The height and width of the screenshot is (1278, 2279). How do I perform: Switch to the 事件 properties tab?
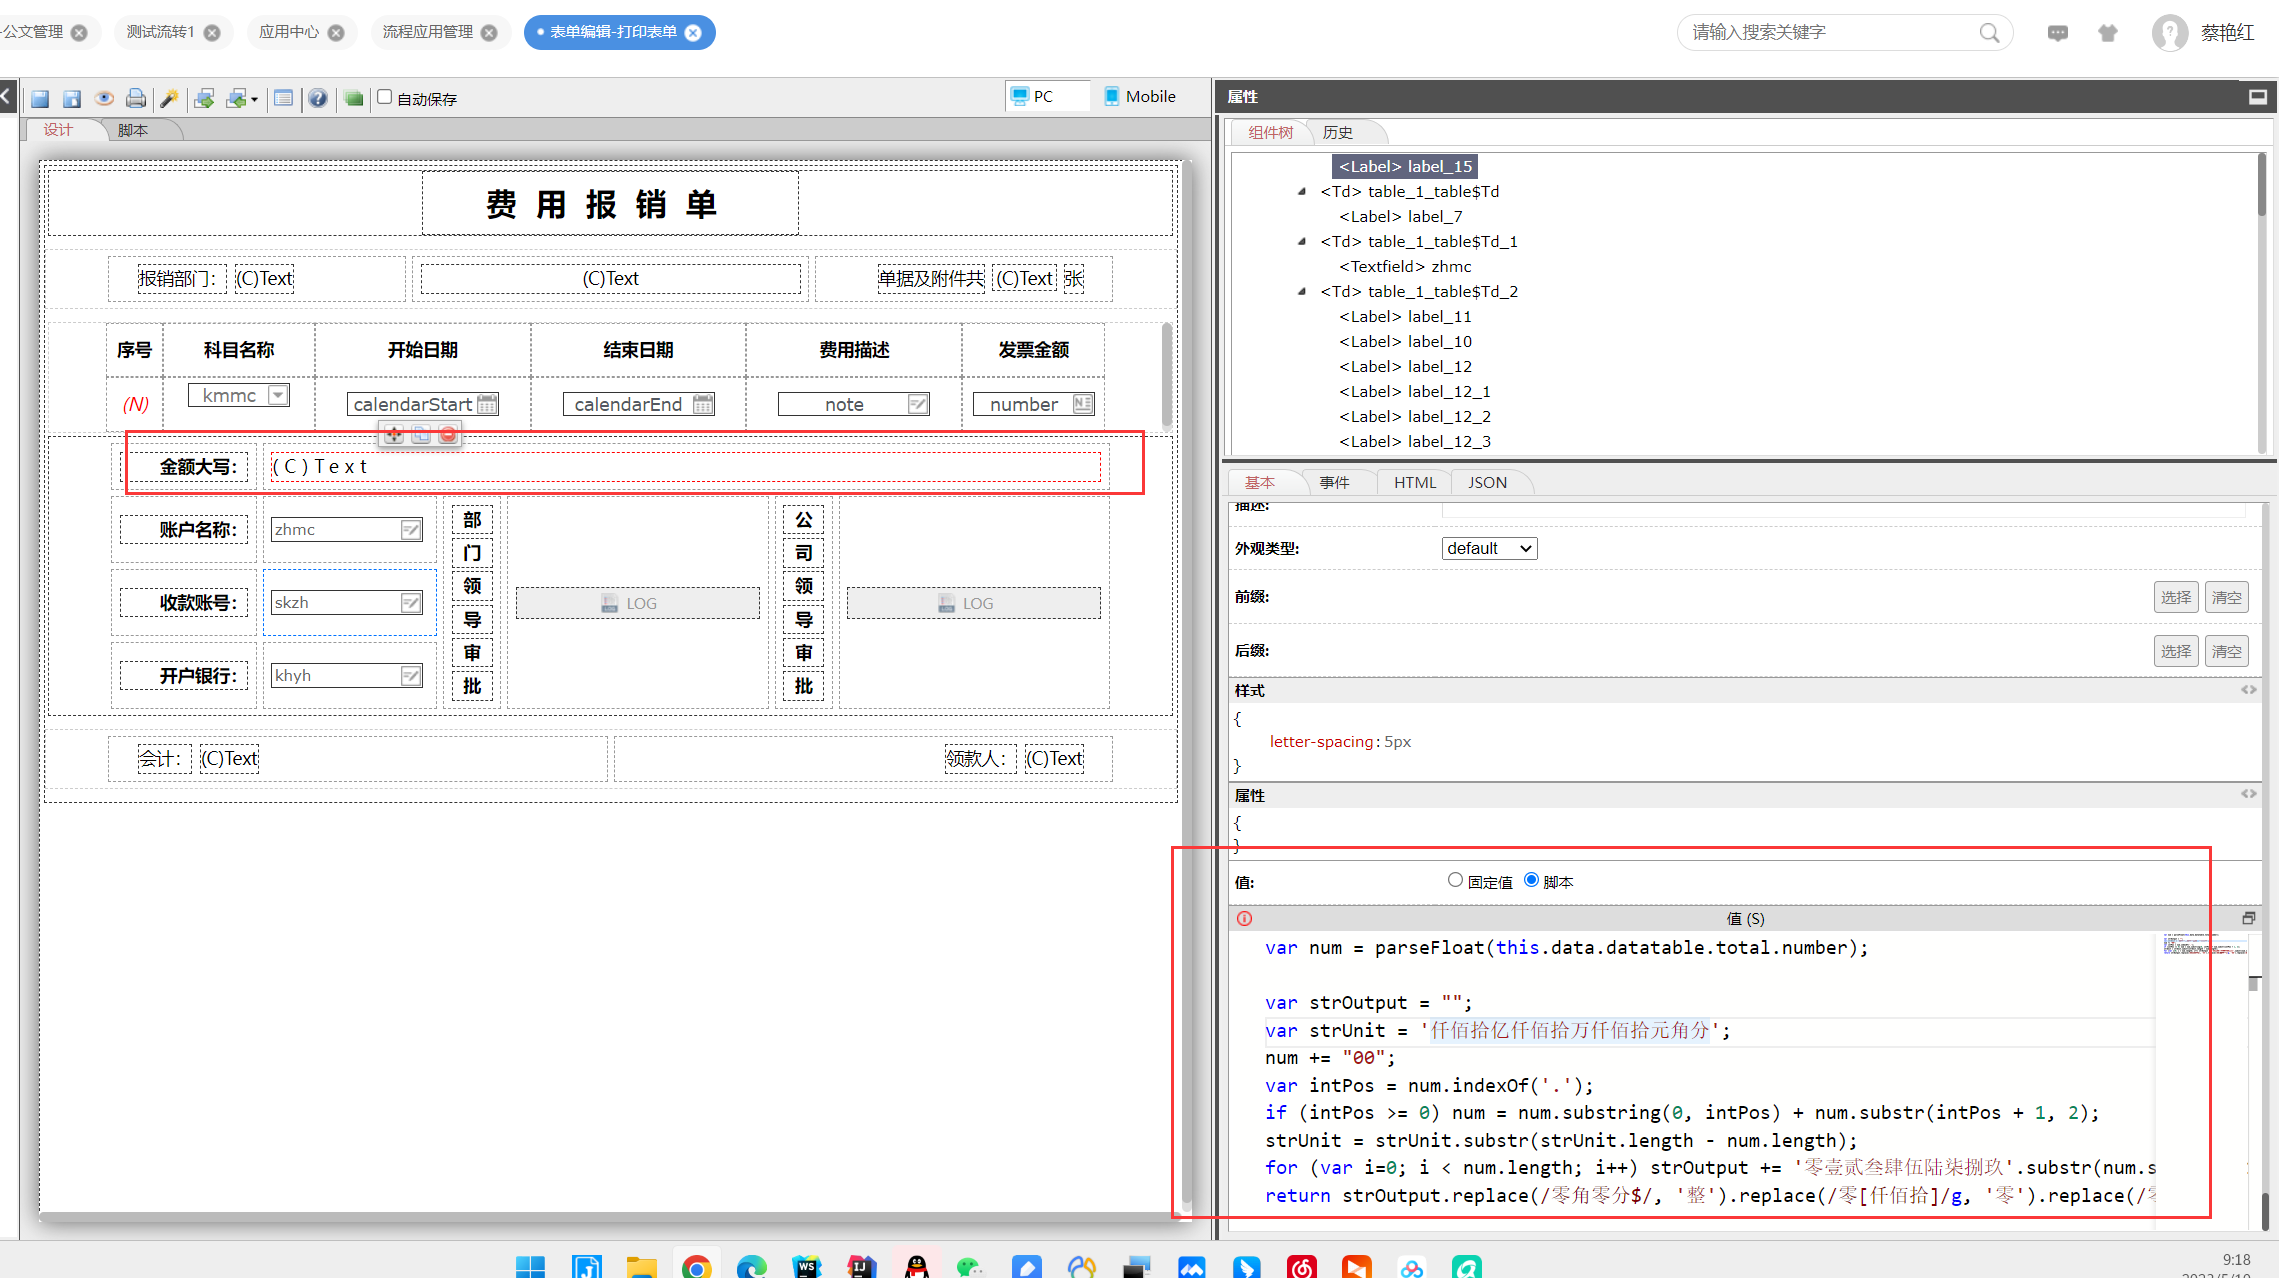tap(1334, 482)
